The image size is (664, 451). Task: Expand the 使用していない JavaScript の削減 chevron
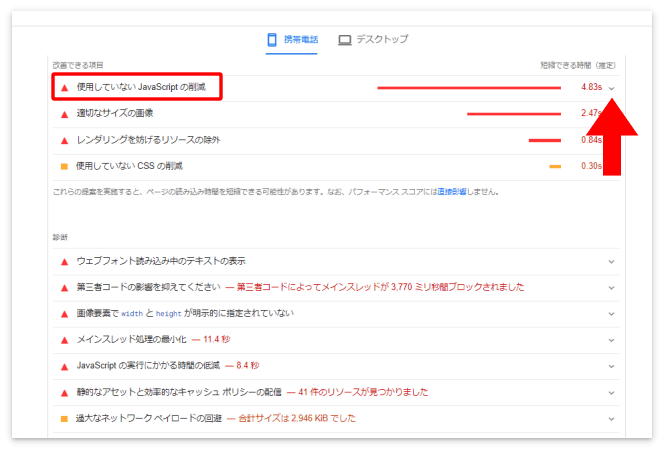[x=611, y=88]
